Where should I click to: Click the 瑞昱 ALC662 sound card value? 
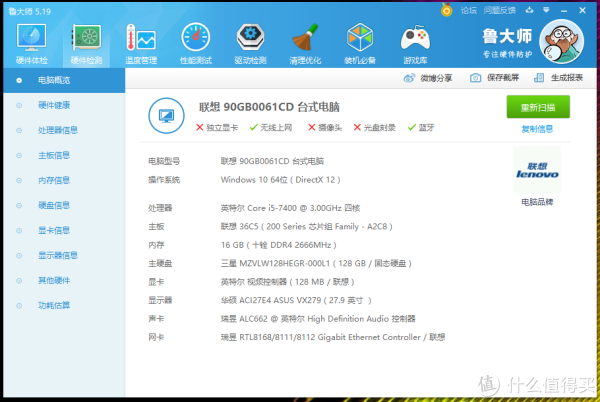[318, 319]
